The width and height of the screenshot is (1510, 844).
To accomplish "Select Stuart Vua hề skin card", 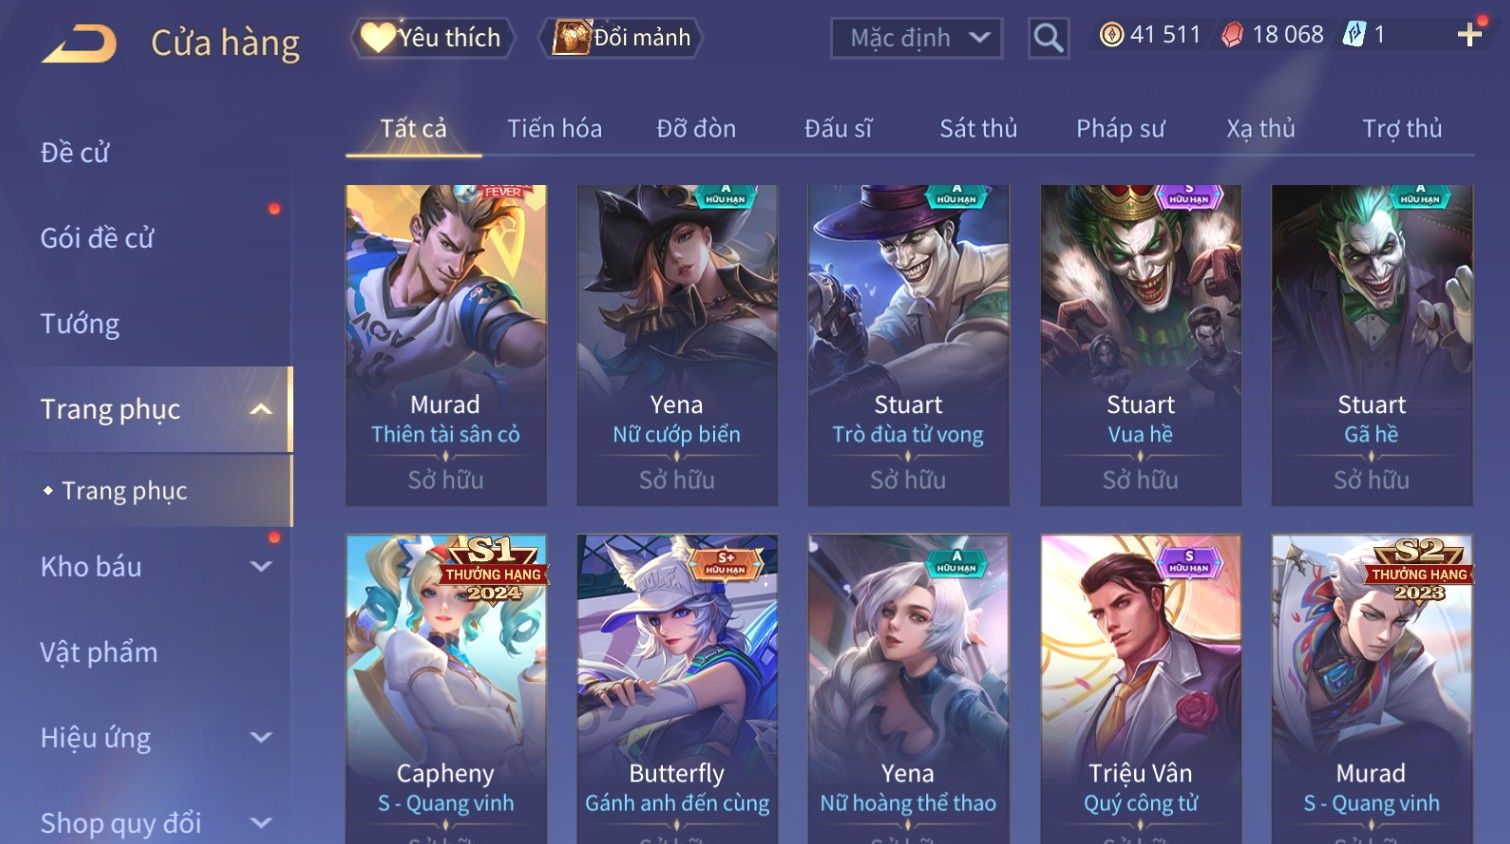I will (1140, 345).
